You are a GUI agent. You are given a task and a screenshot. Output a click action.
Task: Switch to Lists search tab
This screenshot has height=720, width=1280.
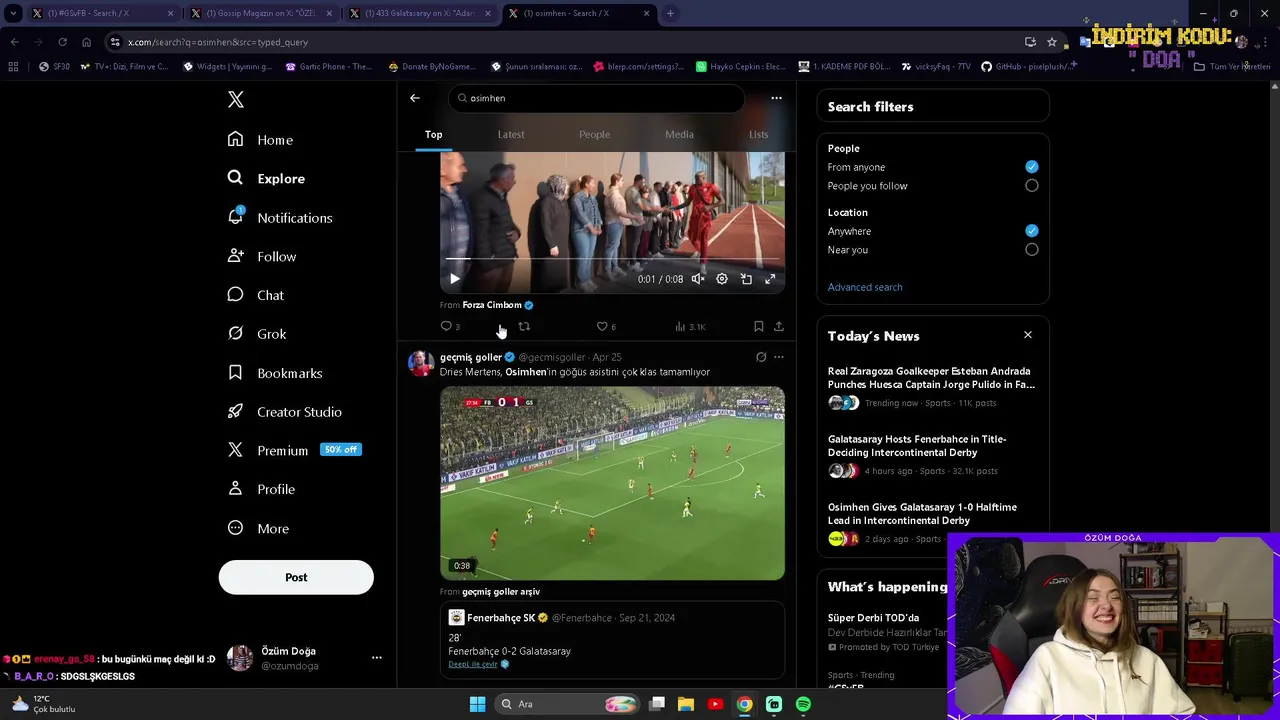(x=758, y=134)
